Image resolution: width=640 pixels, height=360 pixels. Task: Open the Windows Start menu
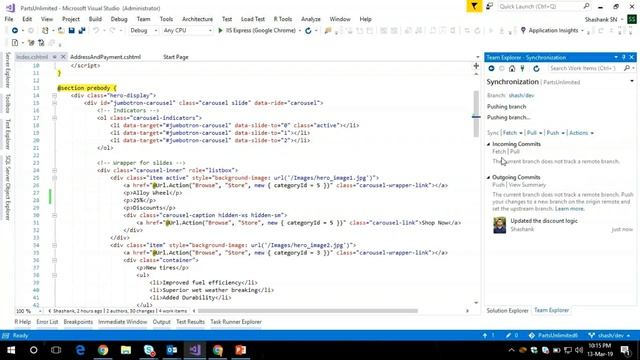click(11, 350)
